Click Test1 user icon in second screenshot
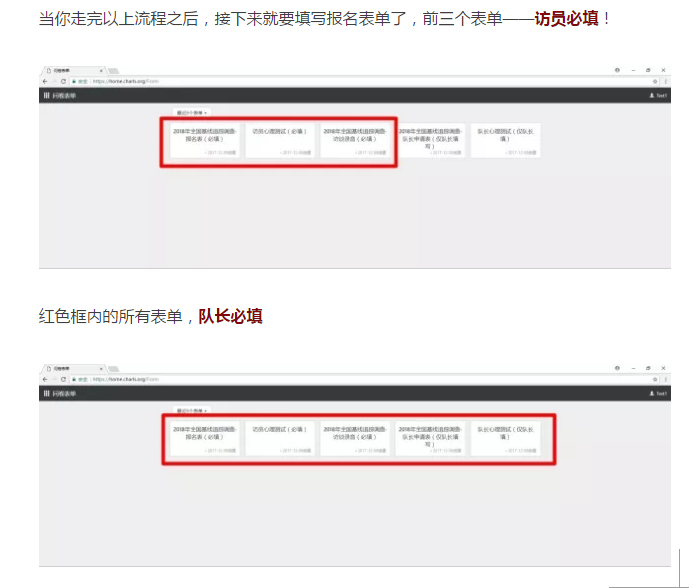Viewport: 699px width, 588px height. pyautogui.click(x=652, y=394)
